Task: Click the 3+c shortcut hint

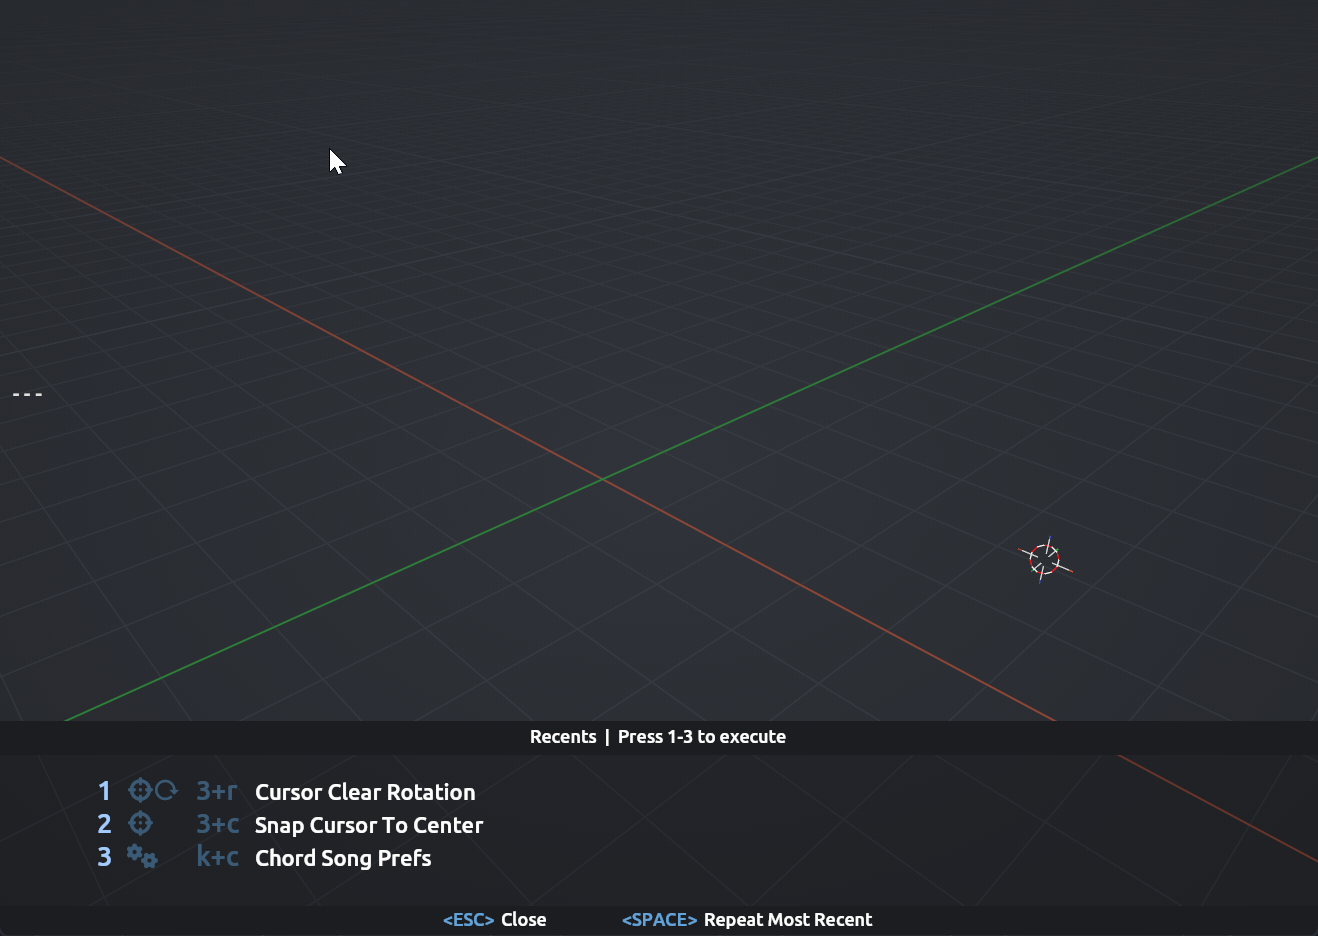Action: 217,825
